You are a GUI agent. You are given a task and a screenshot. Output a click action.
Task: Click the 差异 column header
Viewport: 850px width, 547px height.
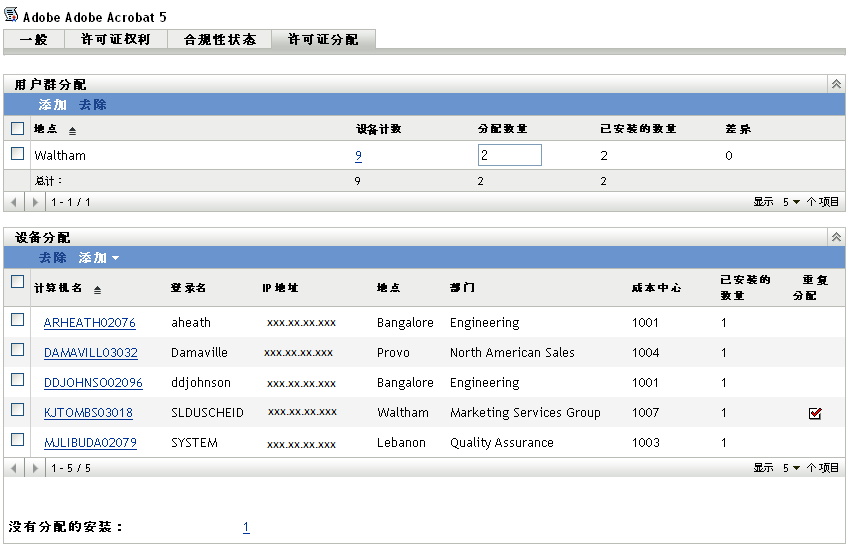tap(738, 129)
